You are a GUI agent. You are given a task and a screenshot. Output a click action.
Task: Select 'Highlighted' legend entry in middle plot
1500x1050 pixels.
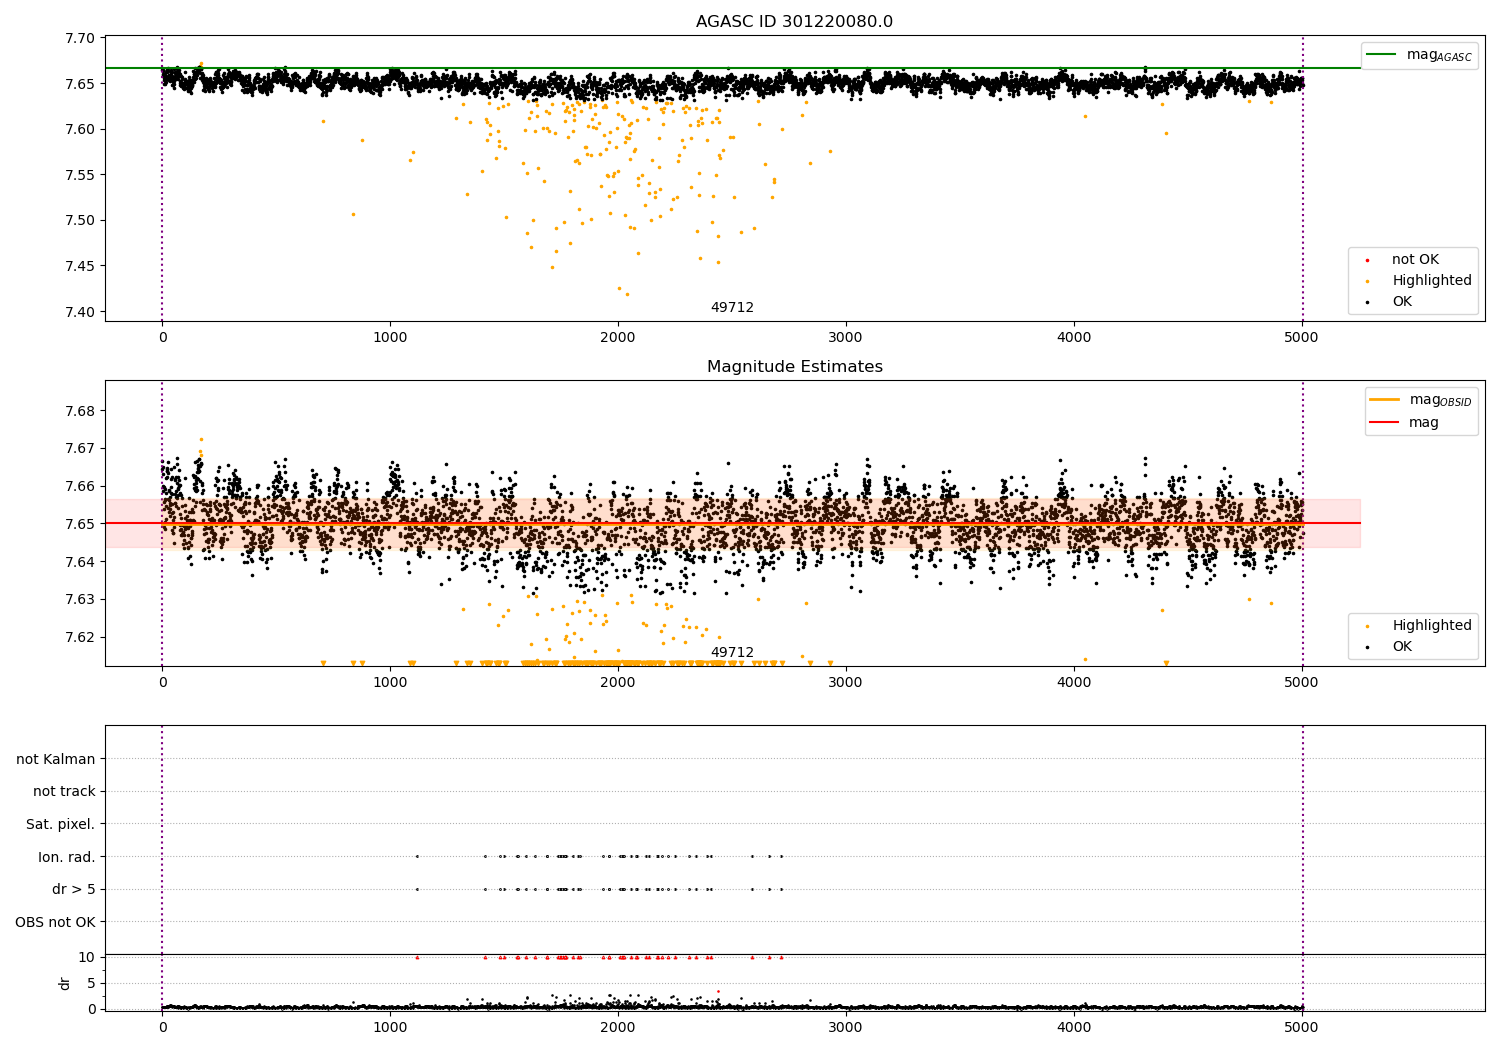(1431, 626)
